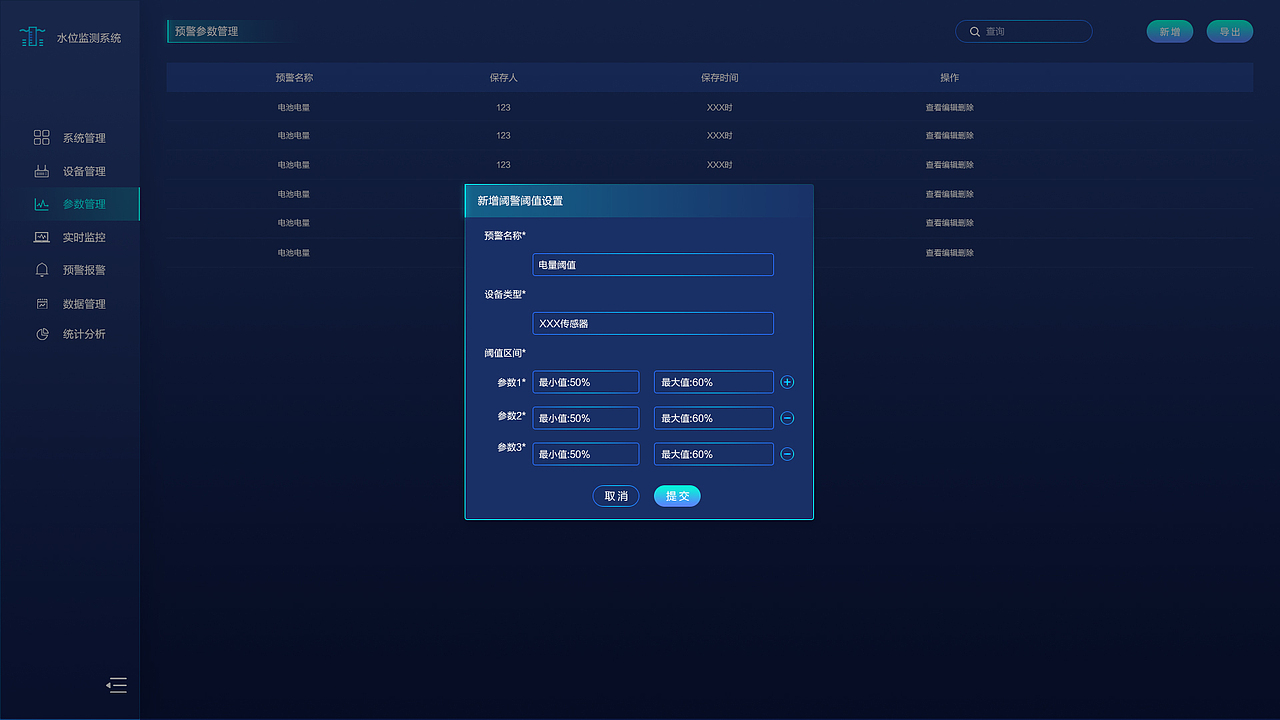The height and width of the screenshot is (720, 1280).
Task: Click 参数3 最大值:60% field
Action: click(714, 454)
